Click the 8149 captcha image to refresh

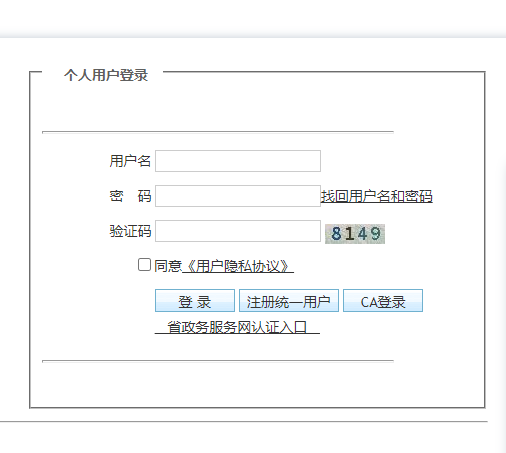point(355,234)
